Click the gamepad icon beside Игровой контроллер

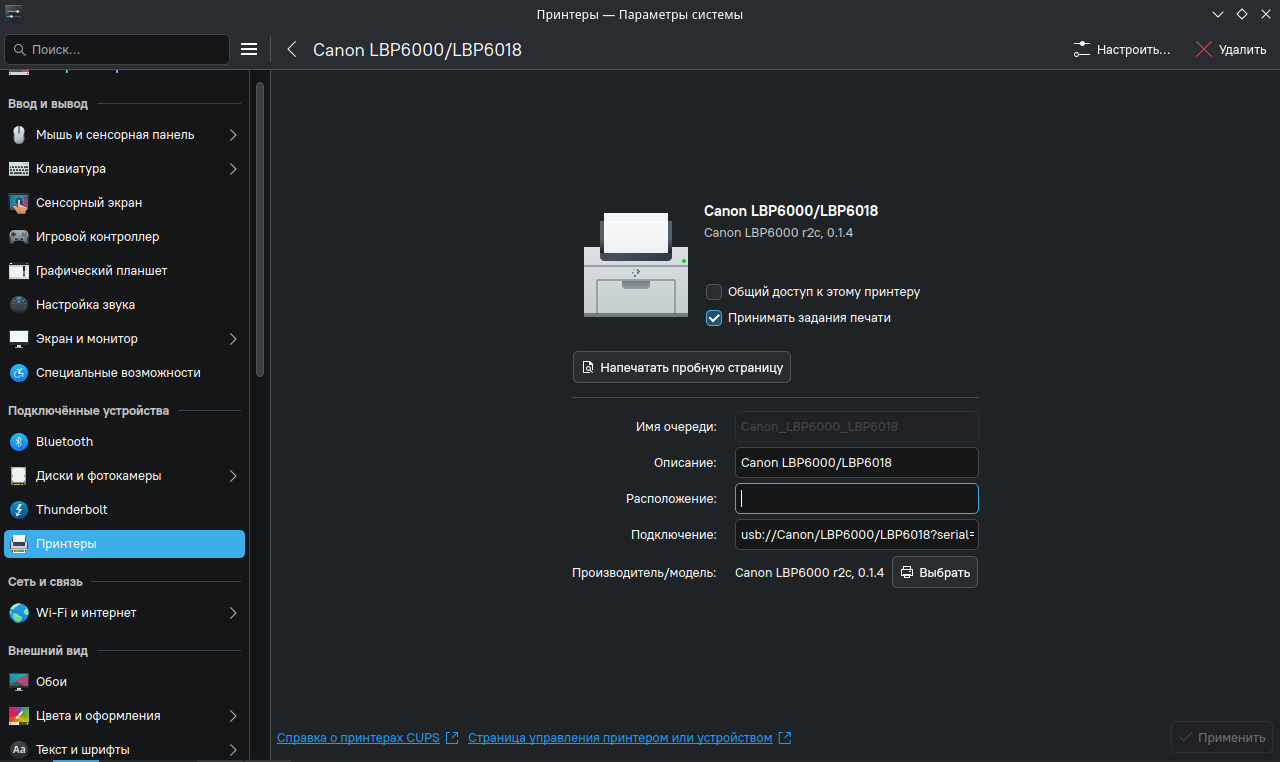[x=18, y=237]
